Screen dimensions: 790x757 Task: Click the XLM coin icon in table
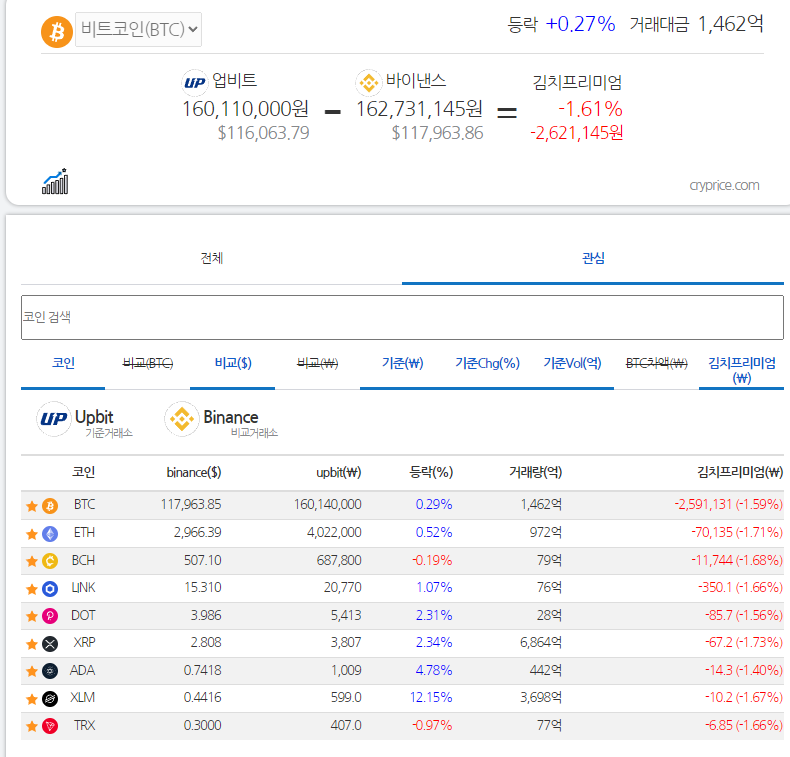pyautogui.click(x=50, y=699)
